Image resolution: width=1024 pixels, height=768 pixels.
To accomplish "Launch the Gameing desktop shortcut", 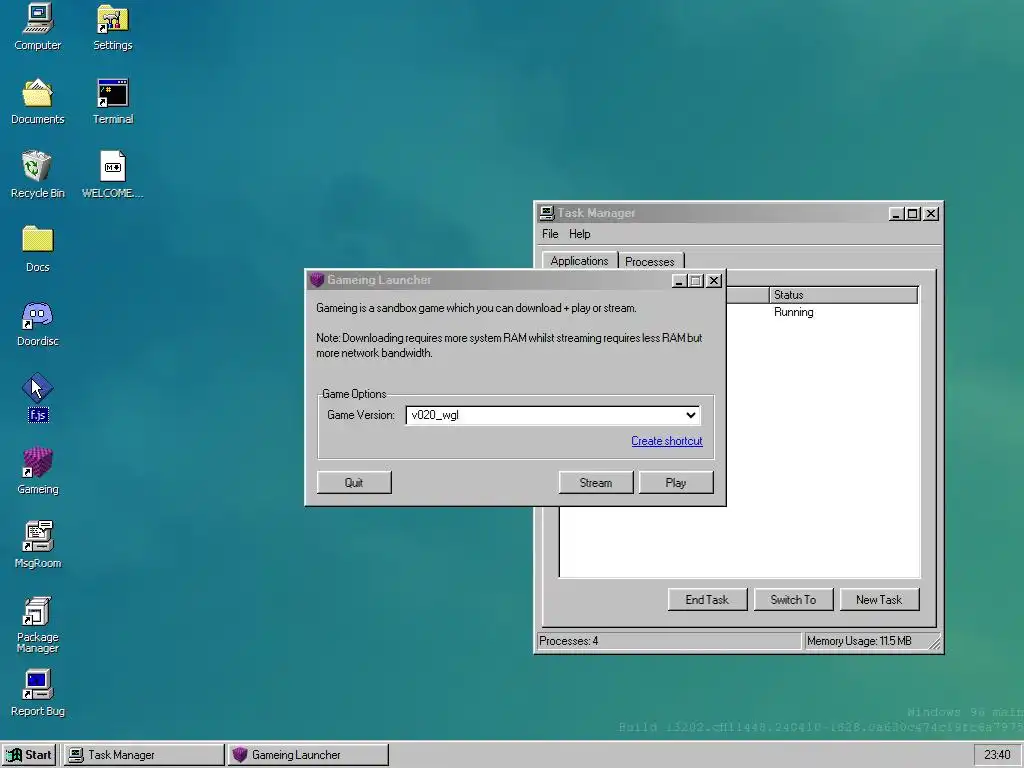I will 37,471.
